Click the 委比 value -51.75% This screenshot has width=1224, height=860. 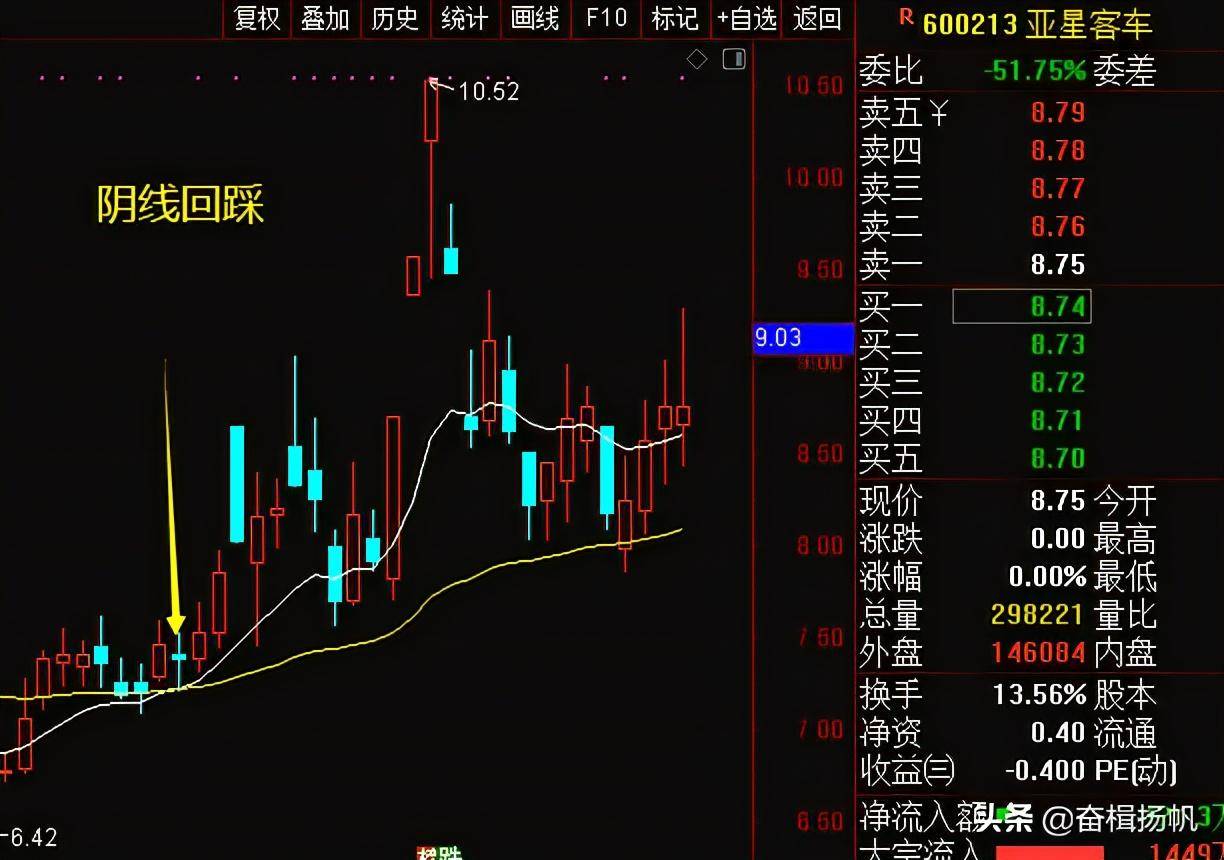coord(1034,70)
